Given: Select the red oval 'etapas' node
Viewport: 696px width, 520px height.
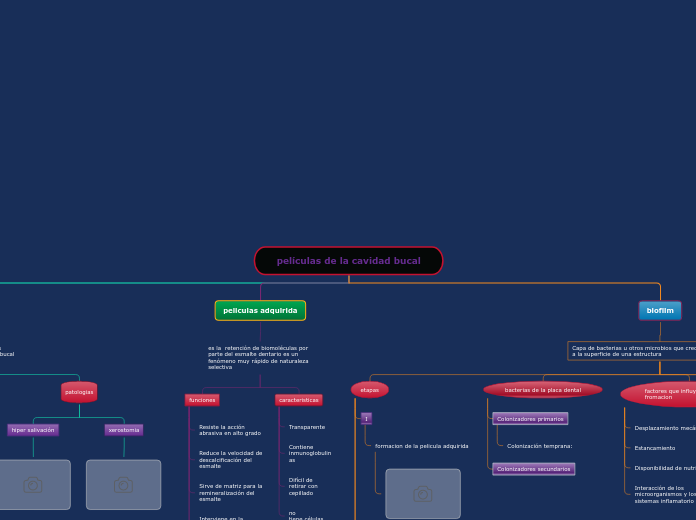Looking at the screenshot, I should pyautogui.click(x=370, y=390).
